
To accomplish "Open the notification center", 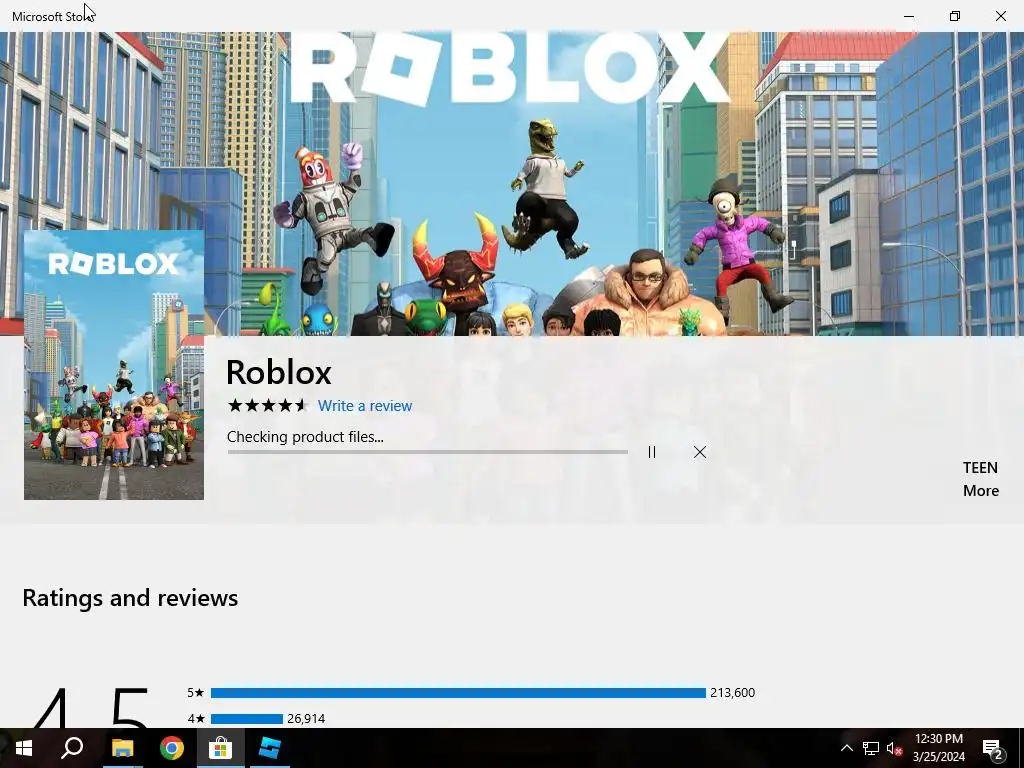I will [x=993, y=748].
